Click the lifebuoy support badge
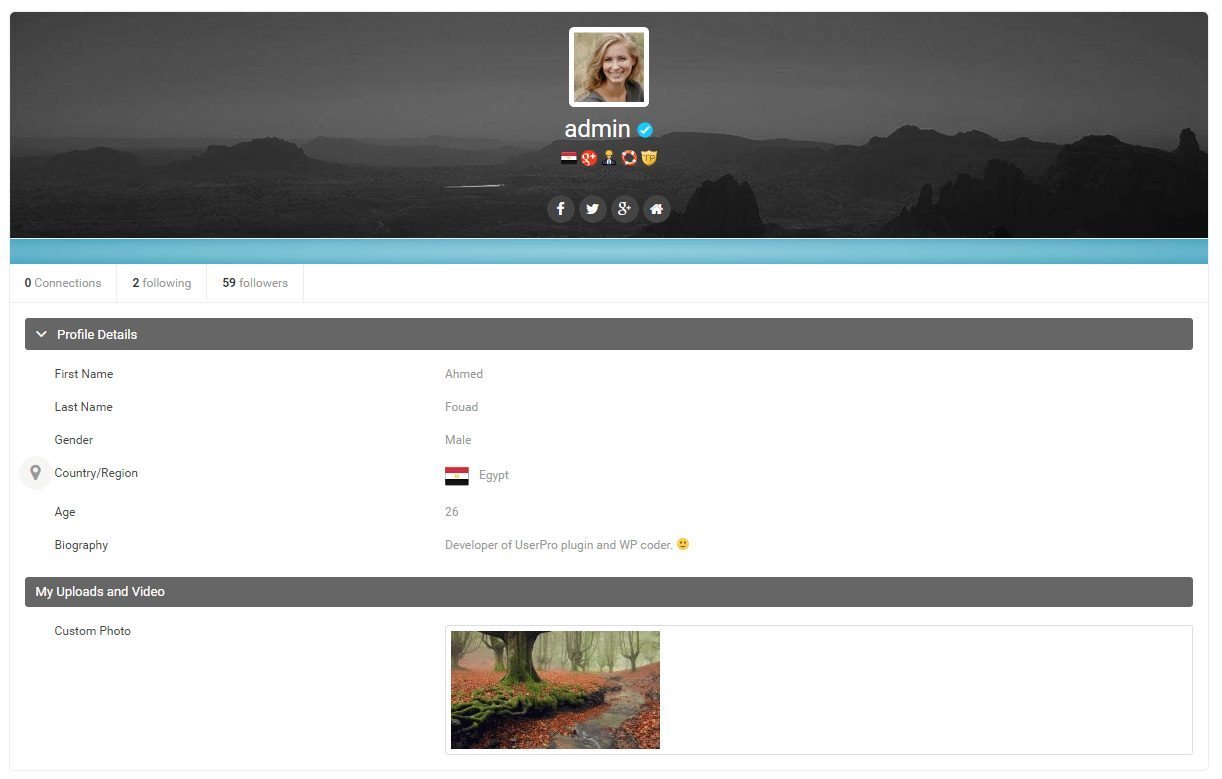The image size is (1222, 779). (x=628, y=158)
